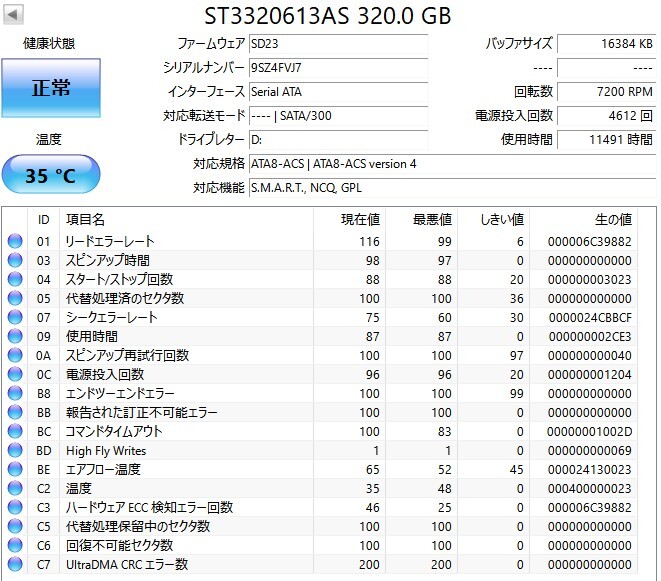Select the シークエラーレート attribute name
Viewport: 661px width, 581px height.
pos(111,317)
